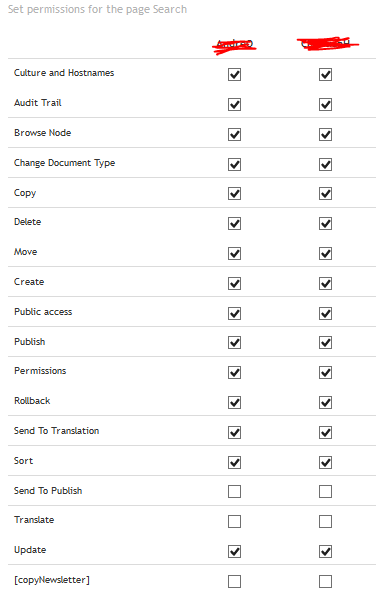Disable Create permission for second user
This screenshot has width=390, height=603.
(x=325, y=283)
